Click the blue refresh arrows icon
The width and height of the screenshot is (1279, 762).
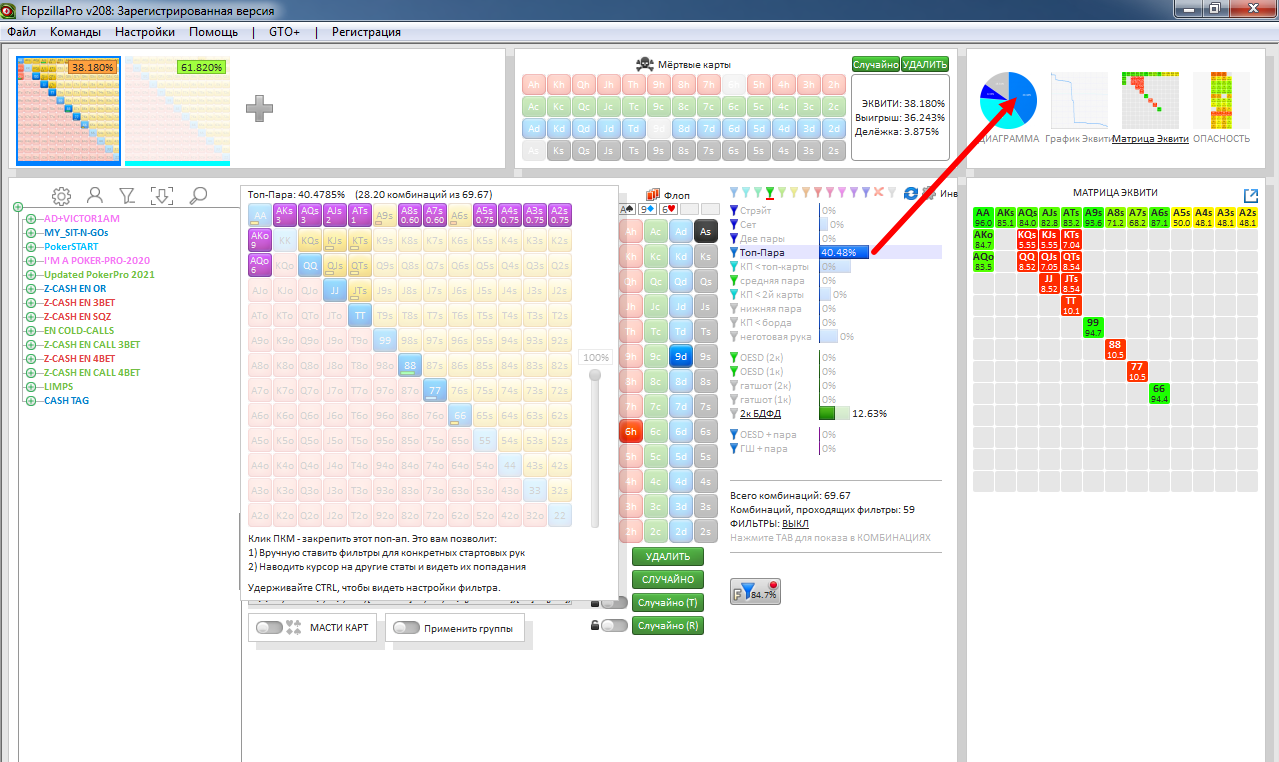tap(911, 193)
